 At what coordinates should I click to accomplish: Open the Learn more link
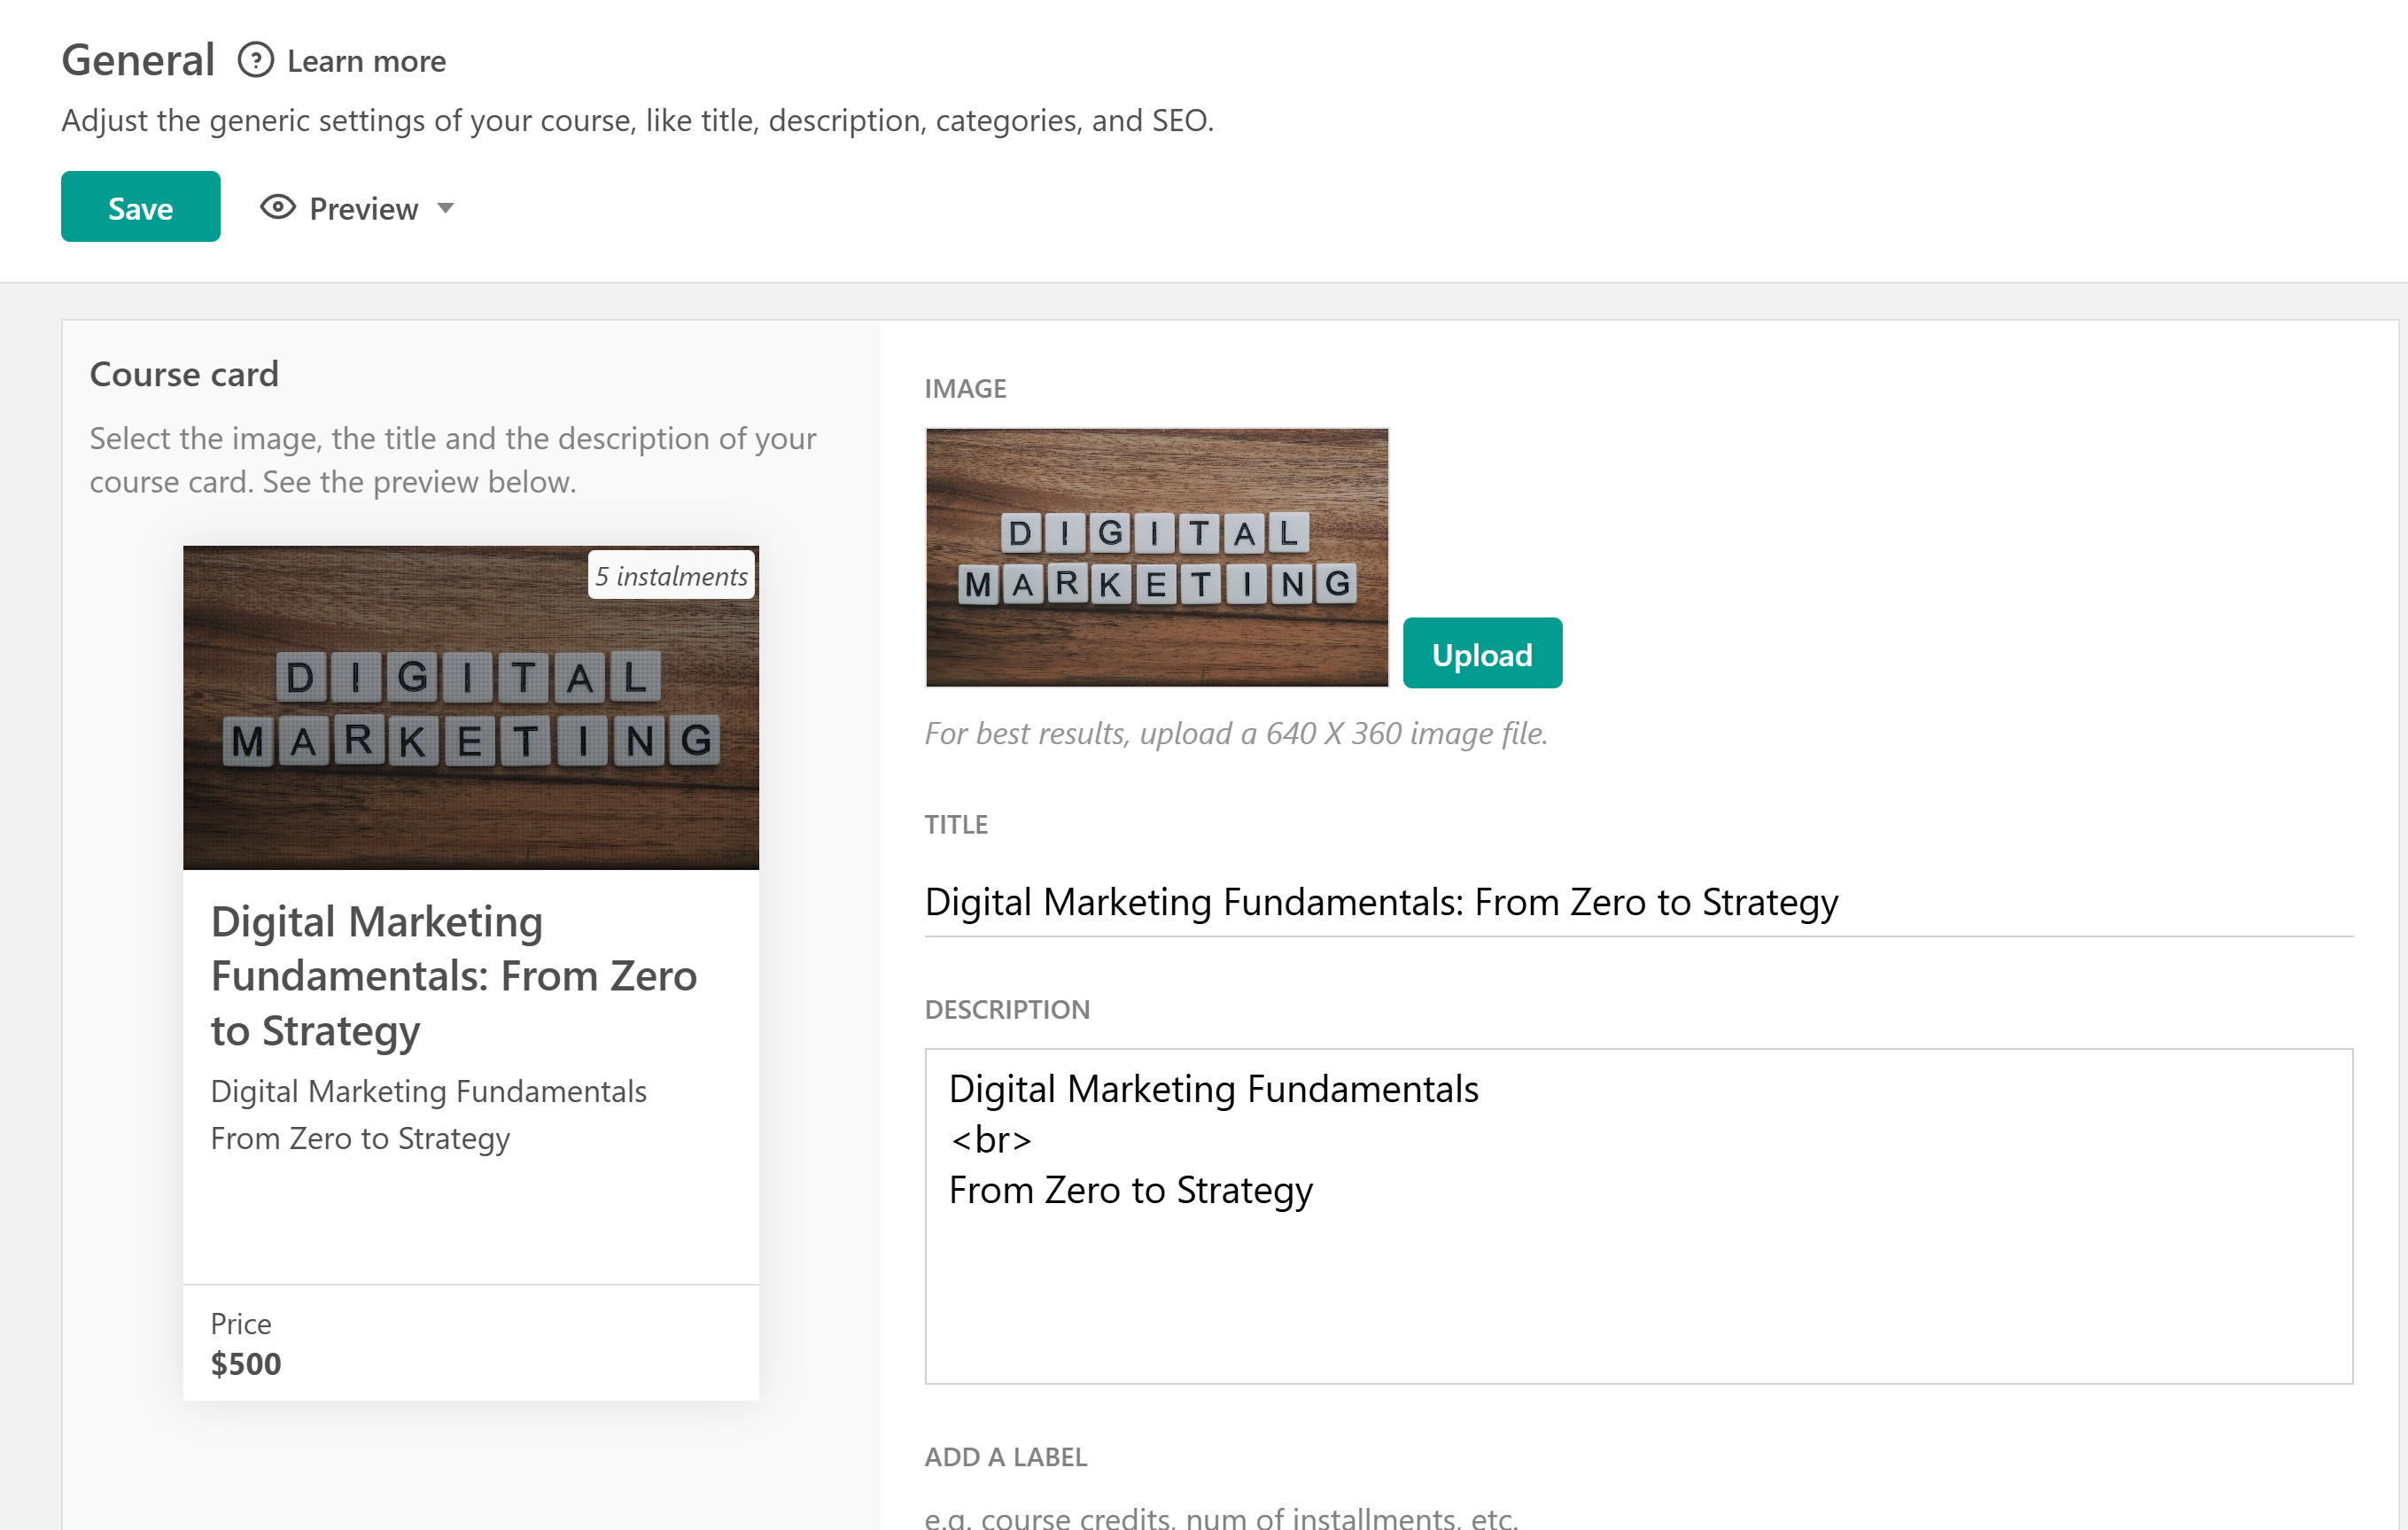(x=366, y=61)
